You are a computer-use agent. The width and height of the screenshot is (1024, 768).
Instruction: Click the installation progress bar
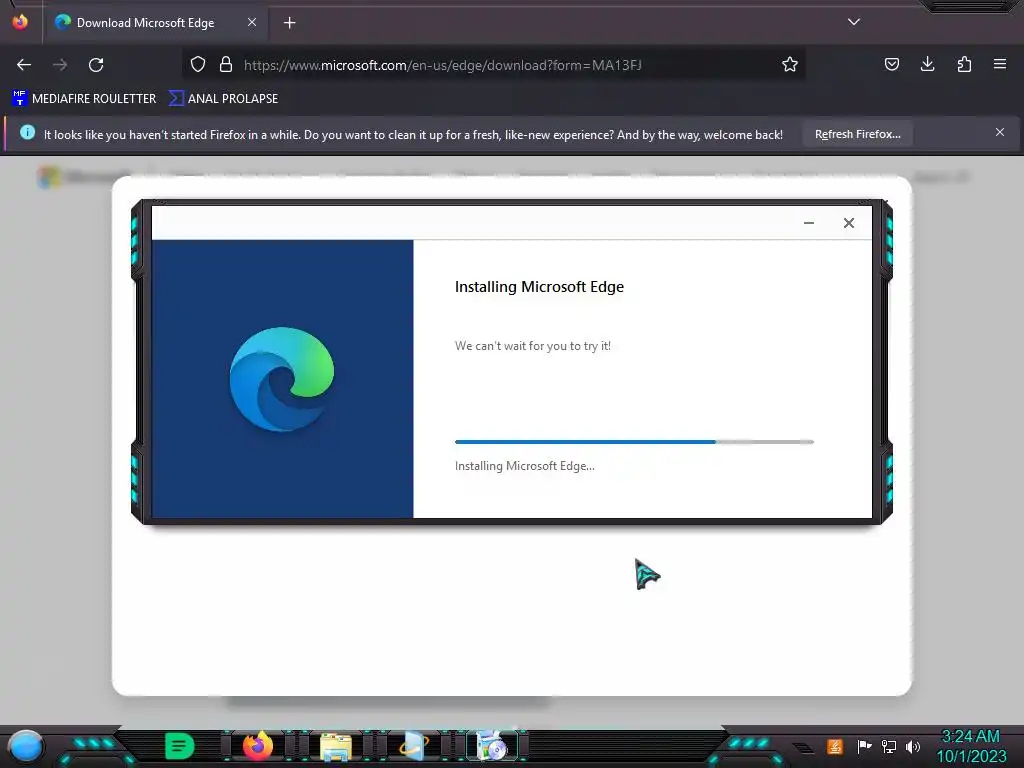[634, 442]
